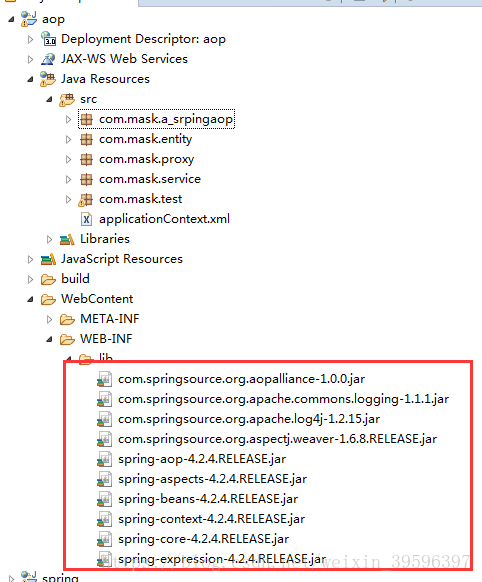
Task: Expand JAX-WS Web Services node
Action: 30,59
